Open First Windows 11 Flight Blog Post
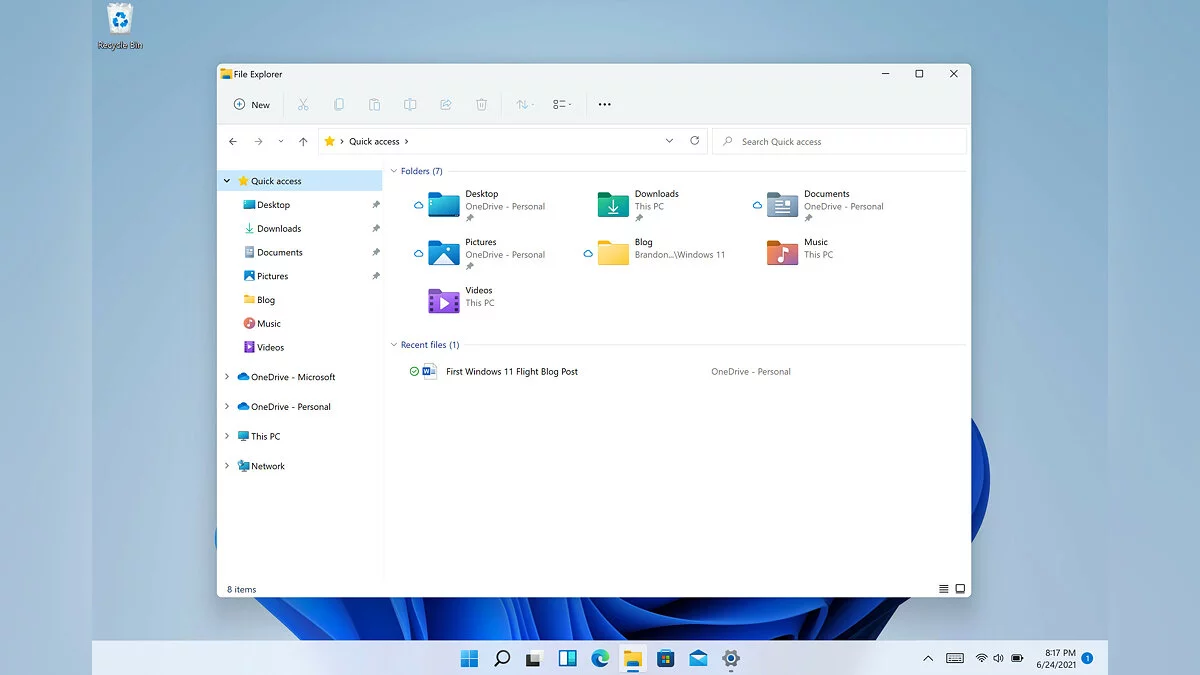 (x=511, y=372)
